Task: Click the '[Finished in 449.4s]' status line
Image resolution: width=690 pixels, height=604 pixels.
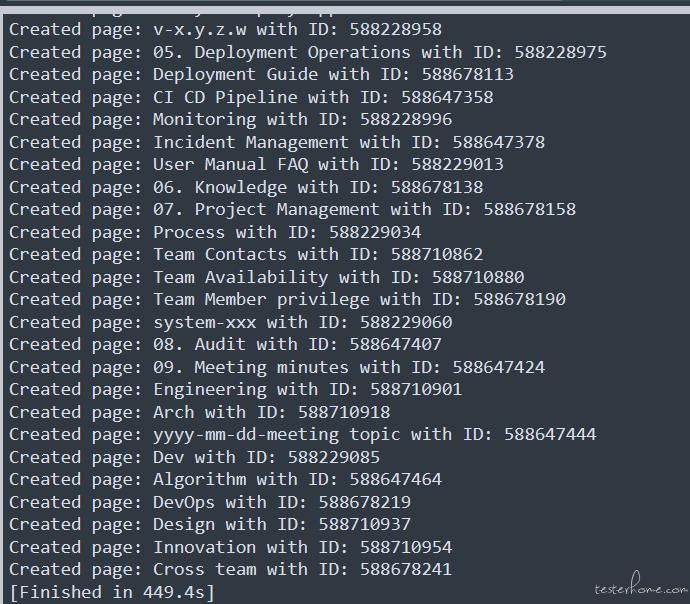Action: click(x=112, y=592)
